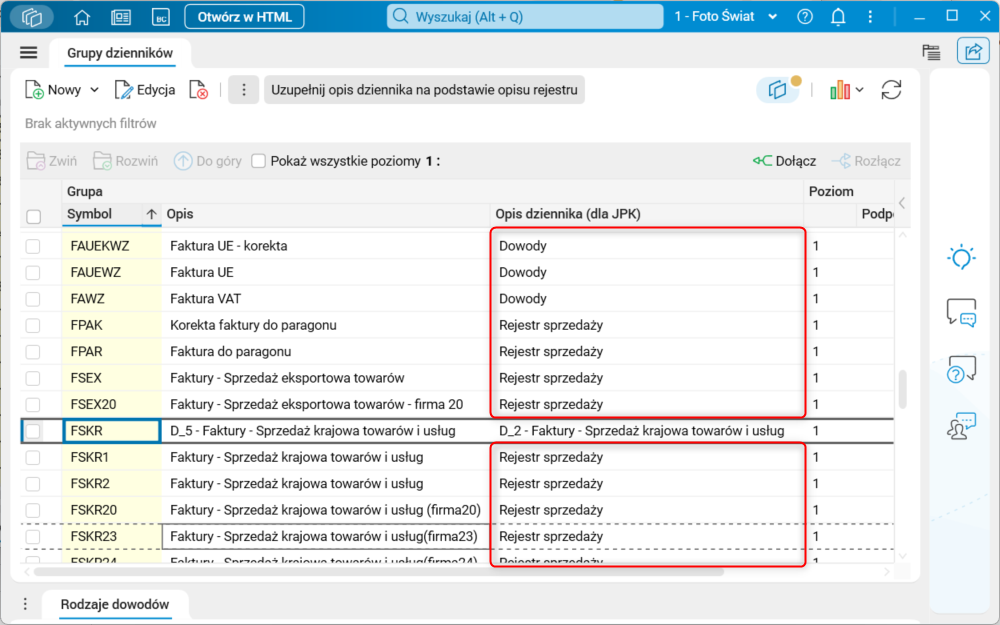Image resolution: width=1000 pixels, height=625 pixels.
Task: Click the Nowy new record button
Action: coord(54,90)
